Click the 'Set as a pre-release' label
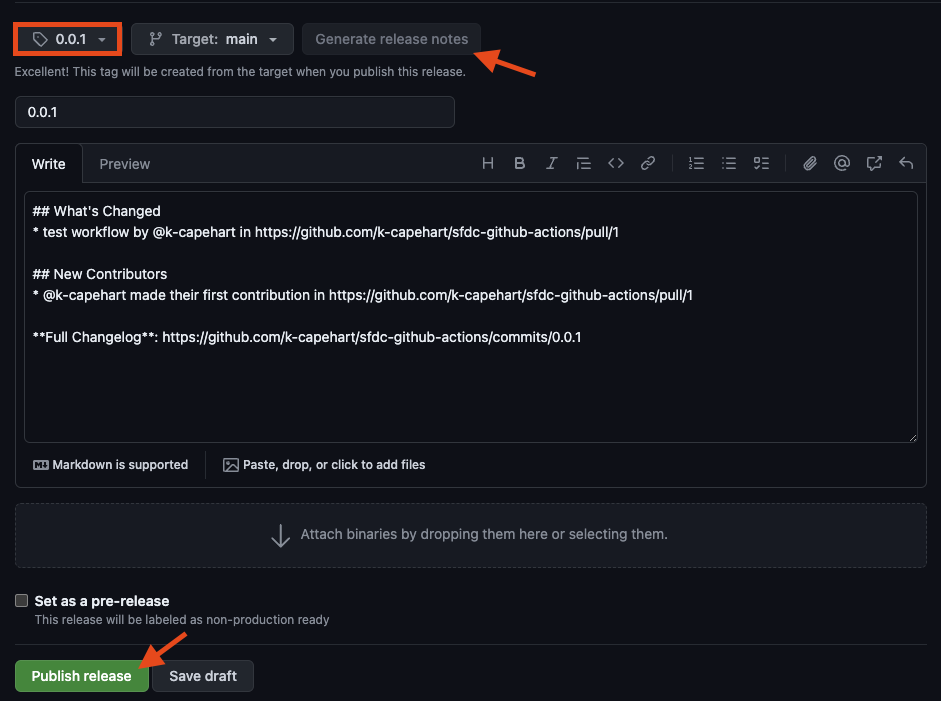The height and width of the screenshot is (701, 941). (102, 601)
